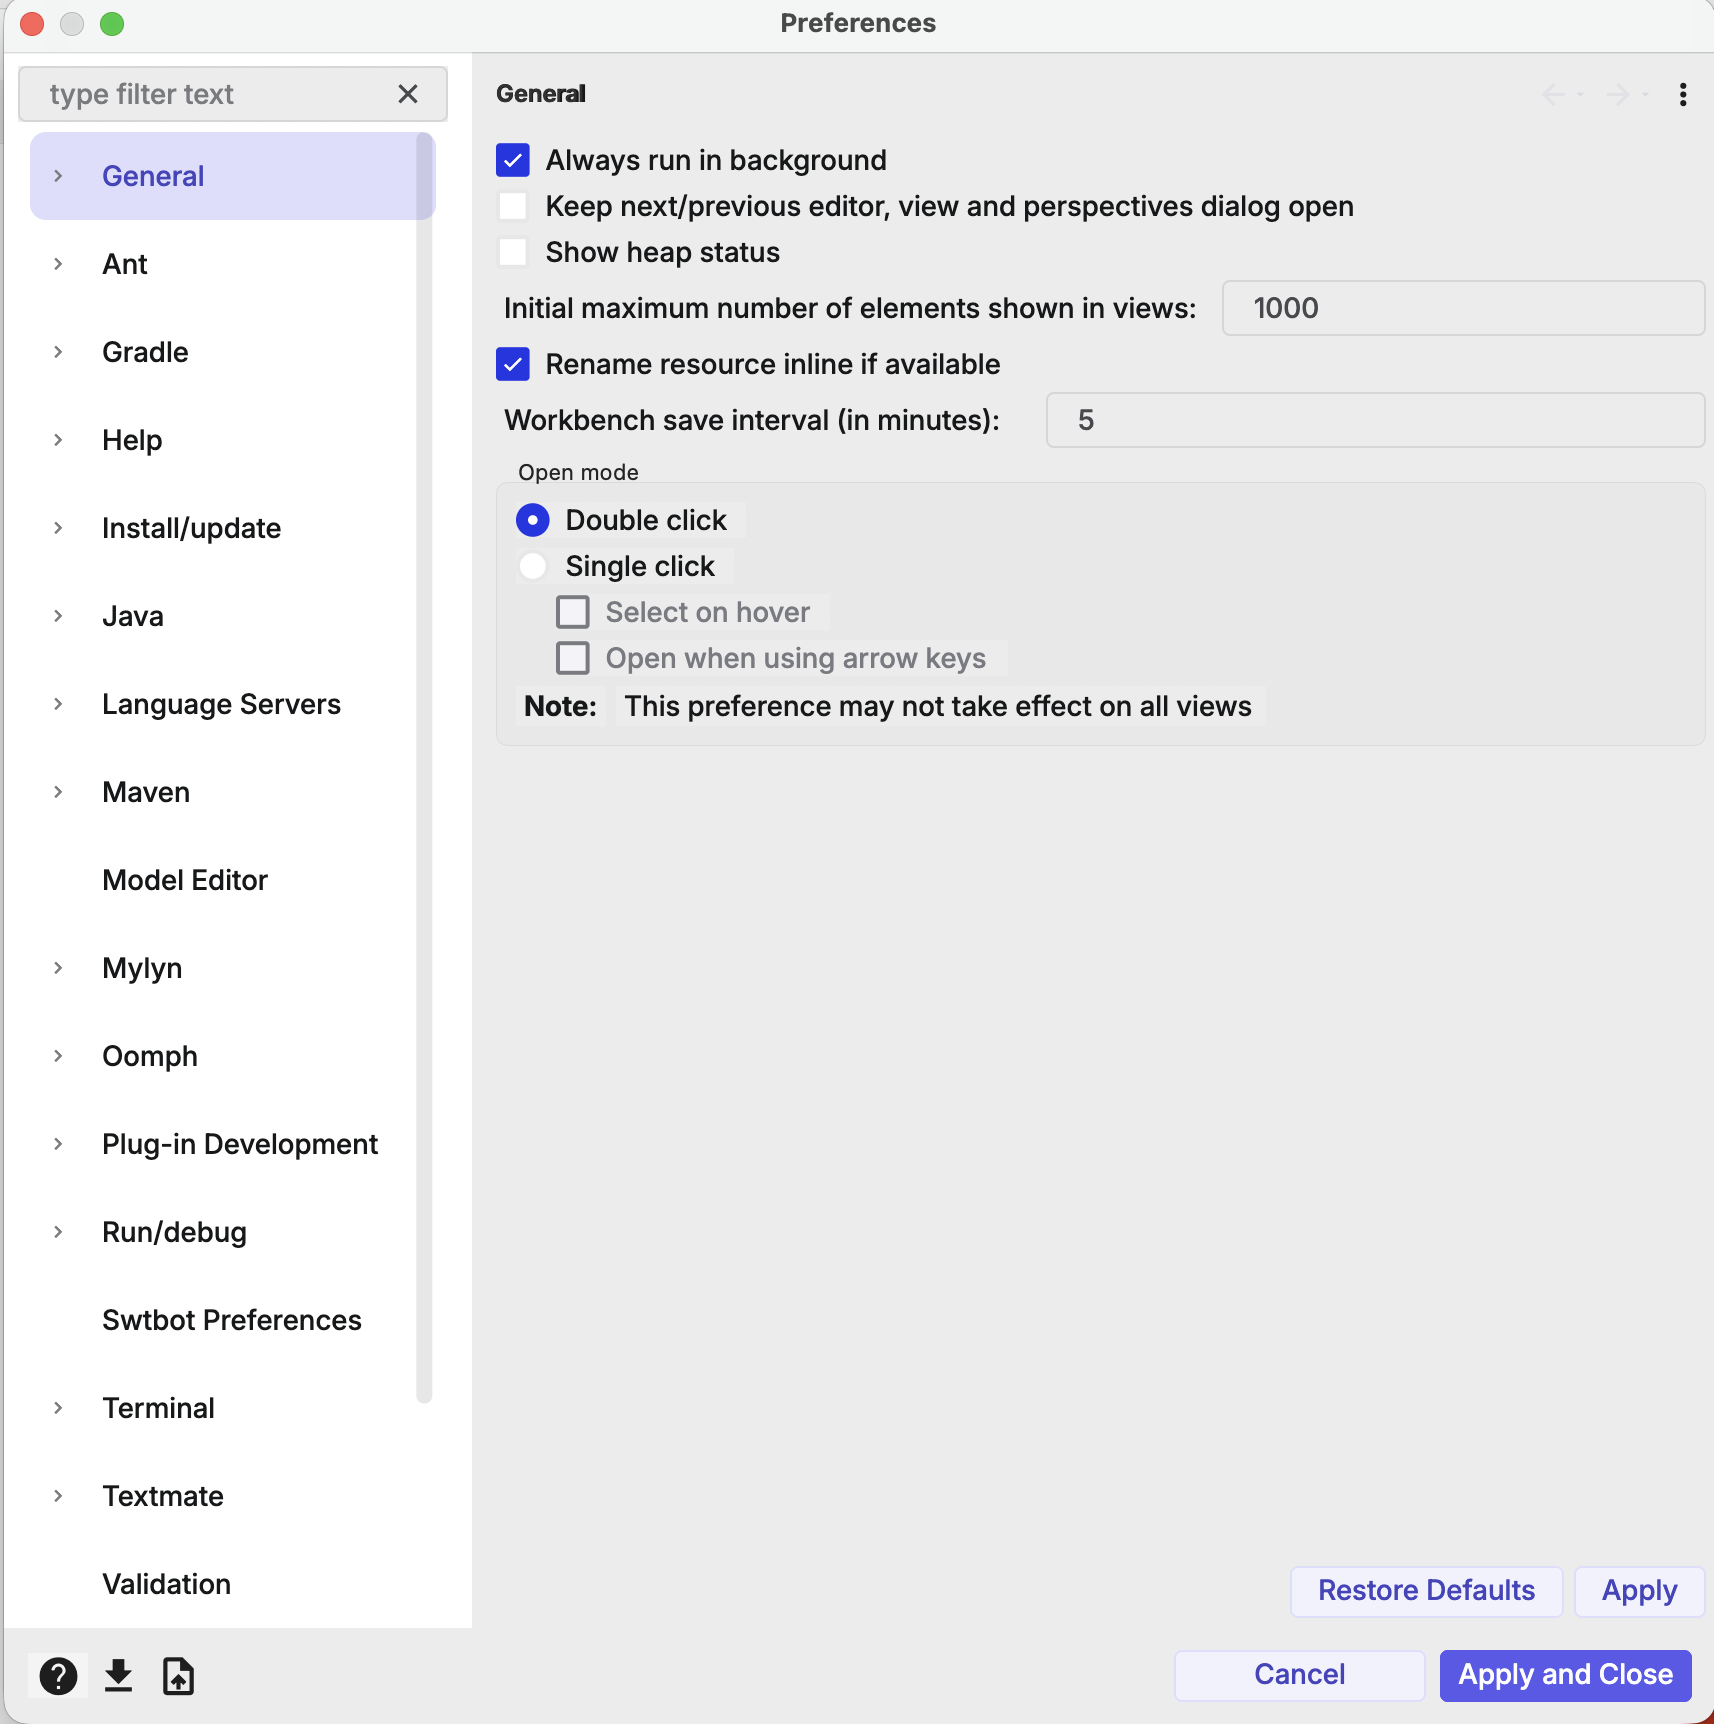Image resolution: width=1714 pixels, height=1724 pixels.
Task: Click the sidebar vertical scrollbar
Action: point(424,760)
